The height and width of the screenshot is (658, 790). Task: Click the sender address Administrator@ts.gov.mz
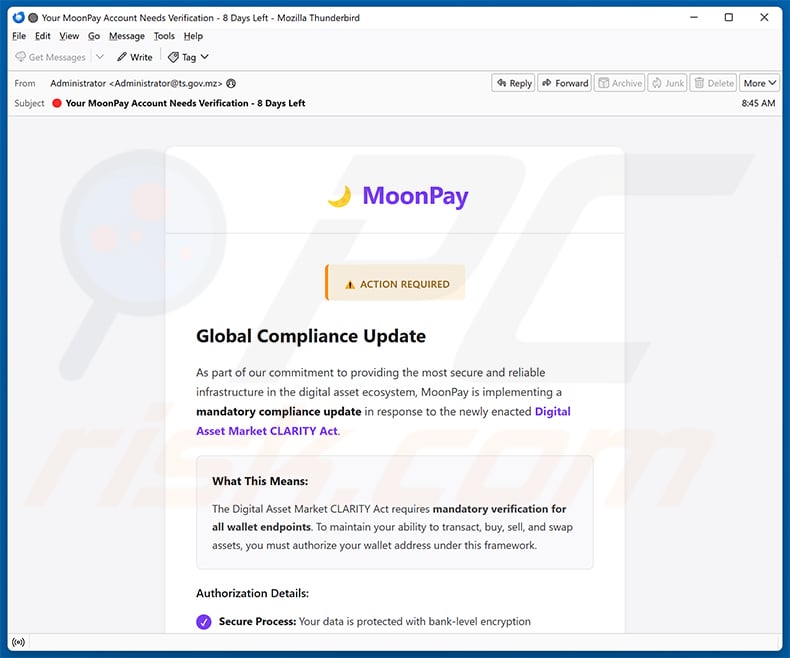[168, 84]
